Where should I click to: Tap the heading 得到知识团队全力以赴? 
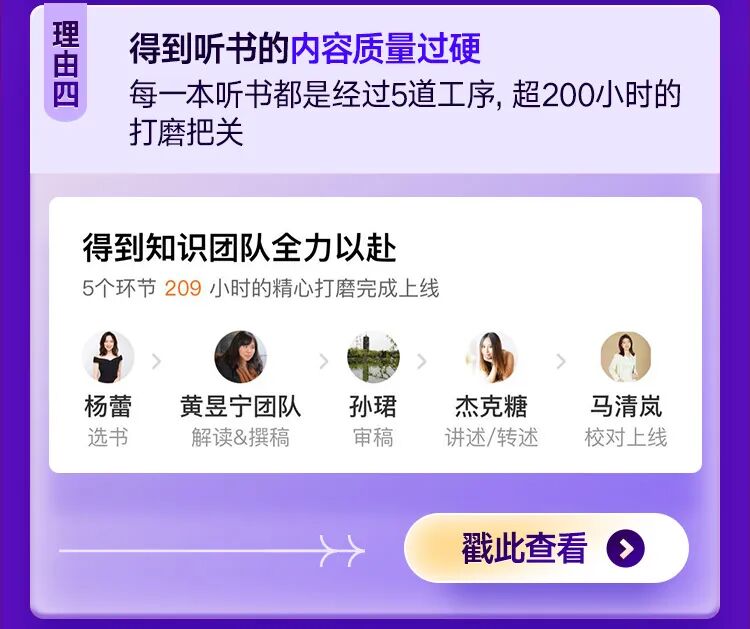239,248
